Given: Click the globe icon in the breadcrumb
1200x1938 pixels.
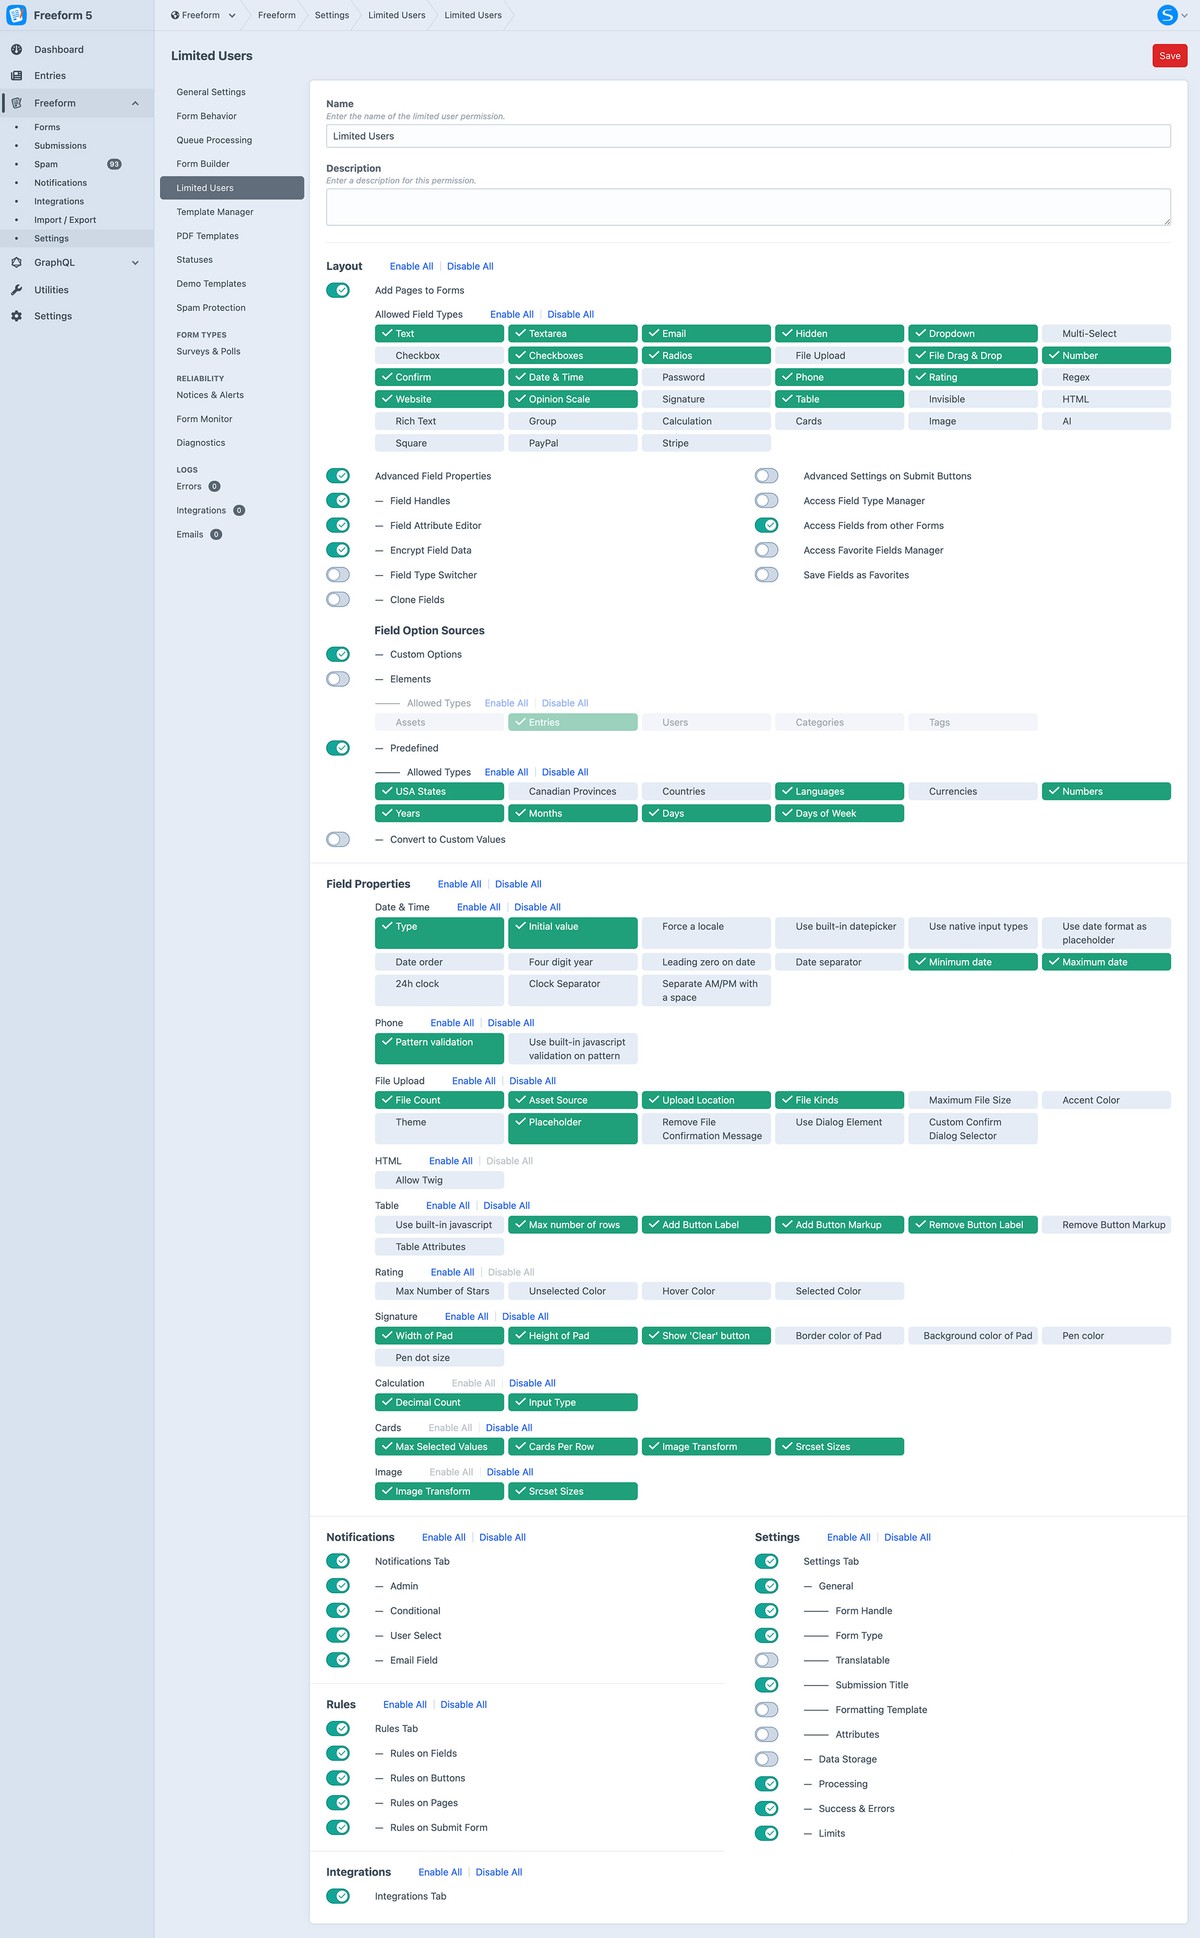Looking at the screenshot, I should tap(175, 15).
